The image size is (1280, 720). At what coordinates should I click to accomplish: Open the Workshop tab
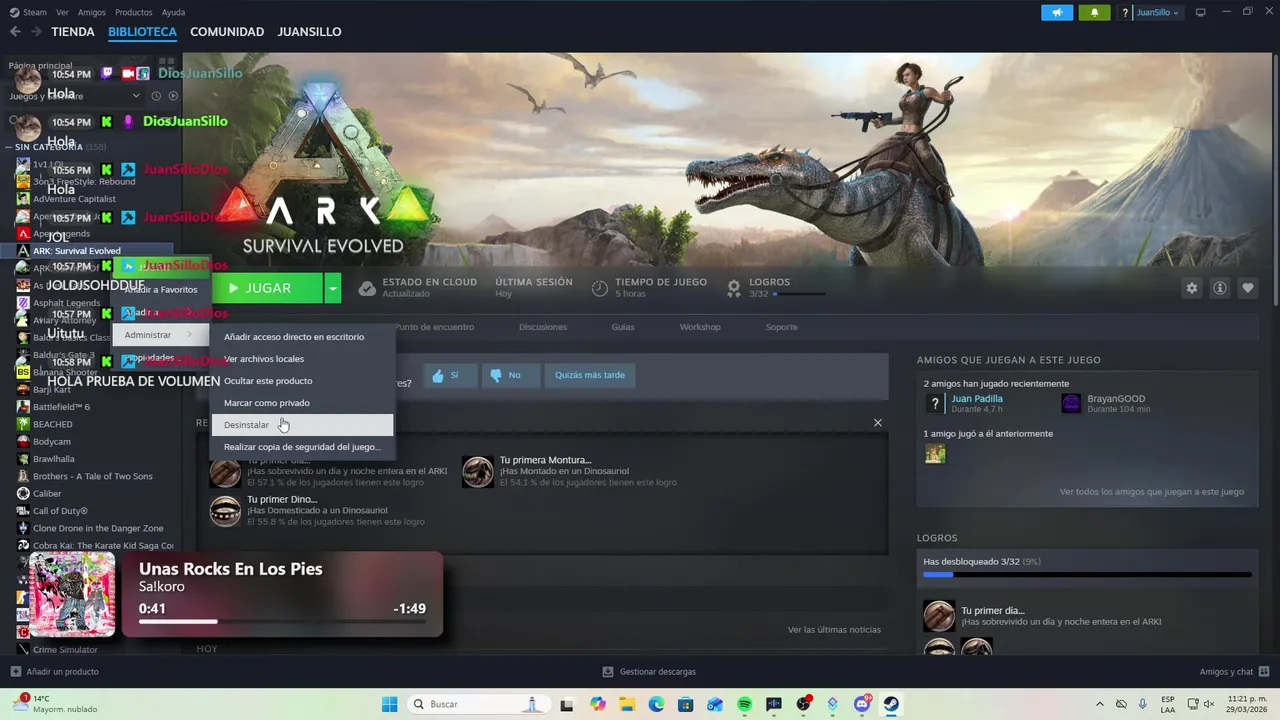coord(700,327)
